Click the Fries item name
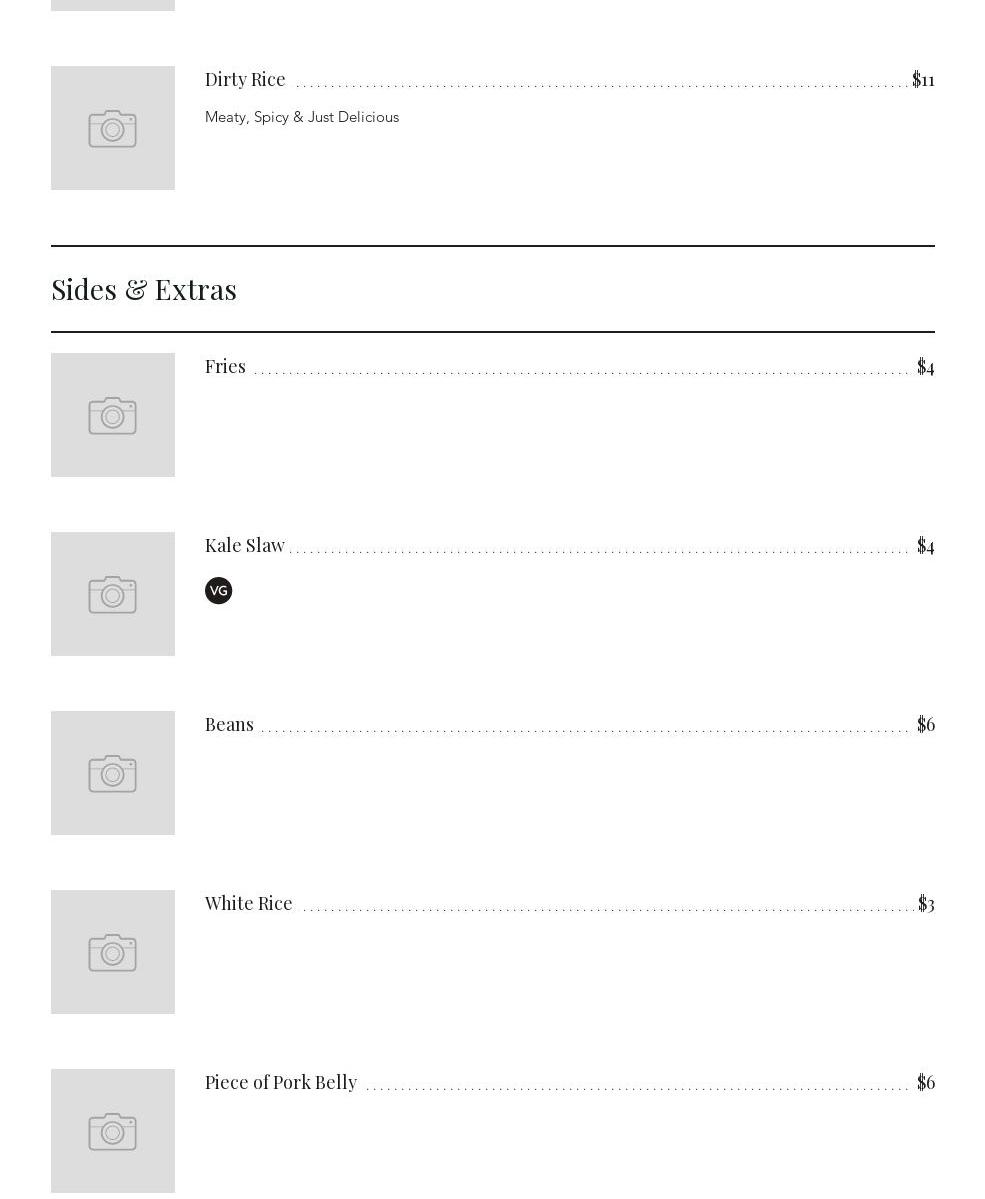985x1199 pixels. click(225, 366)
